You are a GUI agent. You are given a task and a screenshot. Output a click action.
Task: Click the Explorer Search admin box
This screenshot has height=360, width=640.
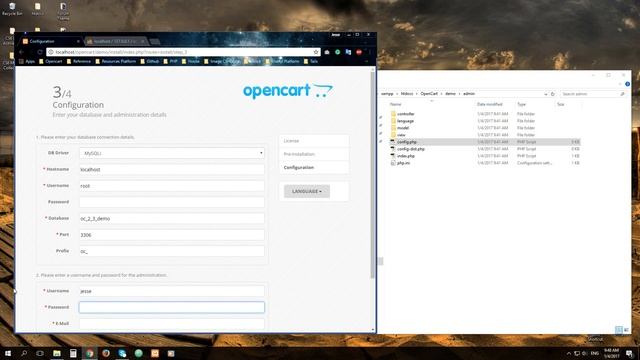(x=593, y=94)
